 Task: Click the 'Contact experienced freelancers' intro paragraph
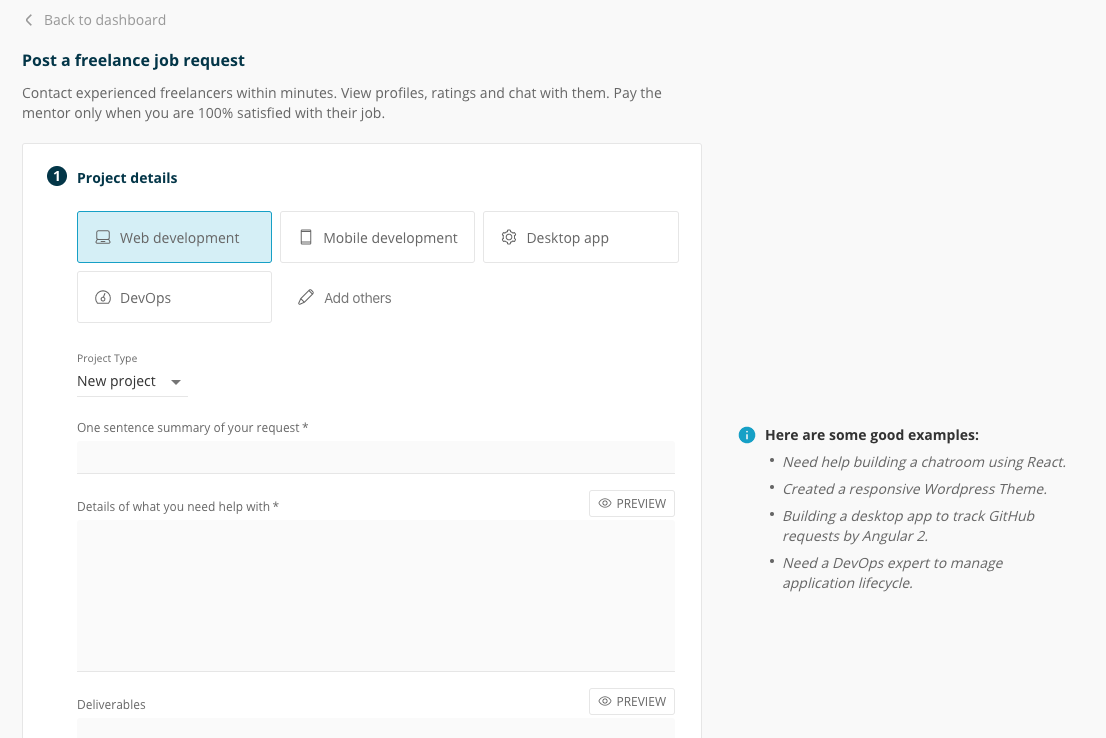click(x=342, y=103)
